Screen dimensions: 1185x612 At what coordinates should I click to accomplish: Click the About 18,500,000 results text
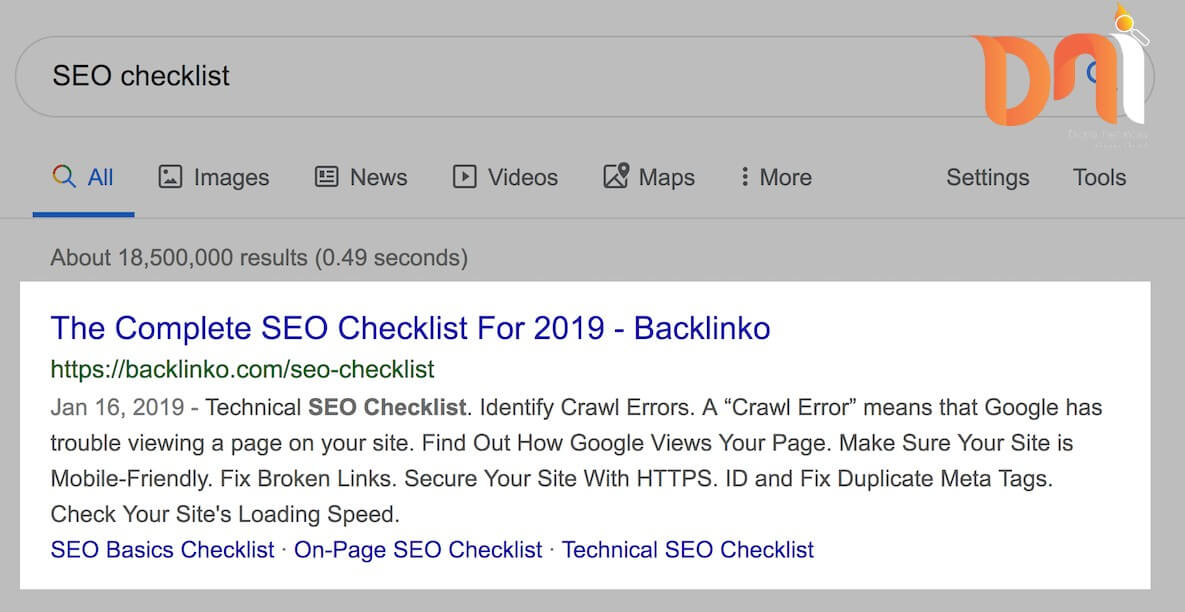(259, 258)
